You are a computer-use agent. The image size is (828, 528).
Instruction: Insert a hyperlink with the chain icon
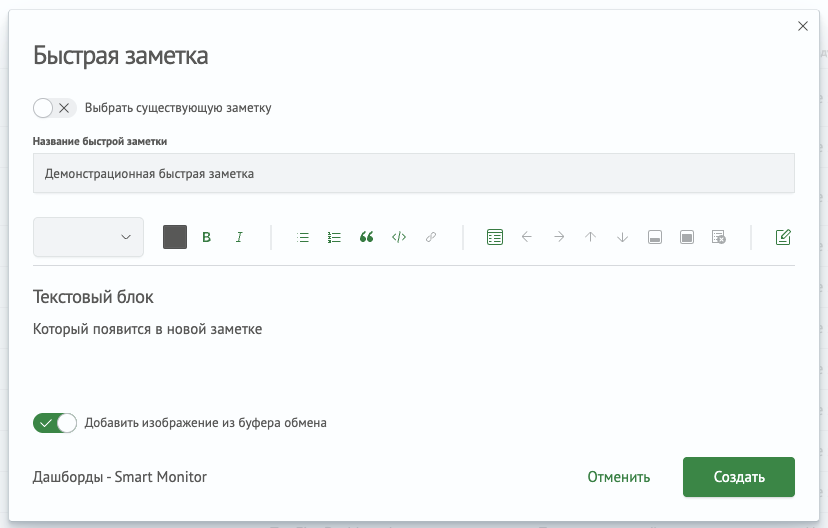click(x=431, y=237)
